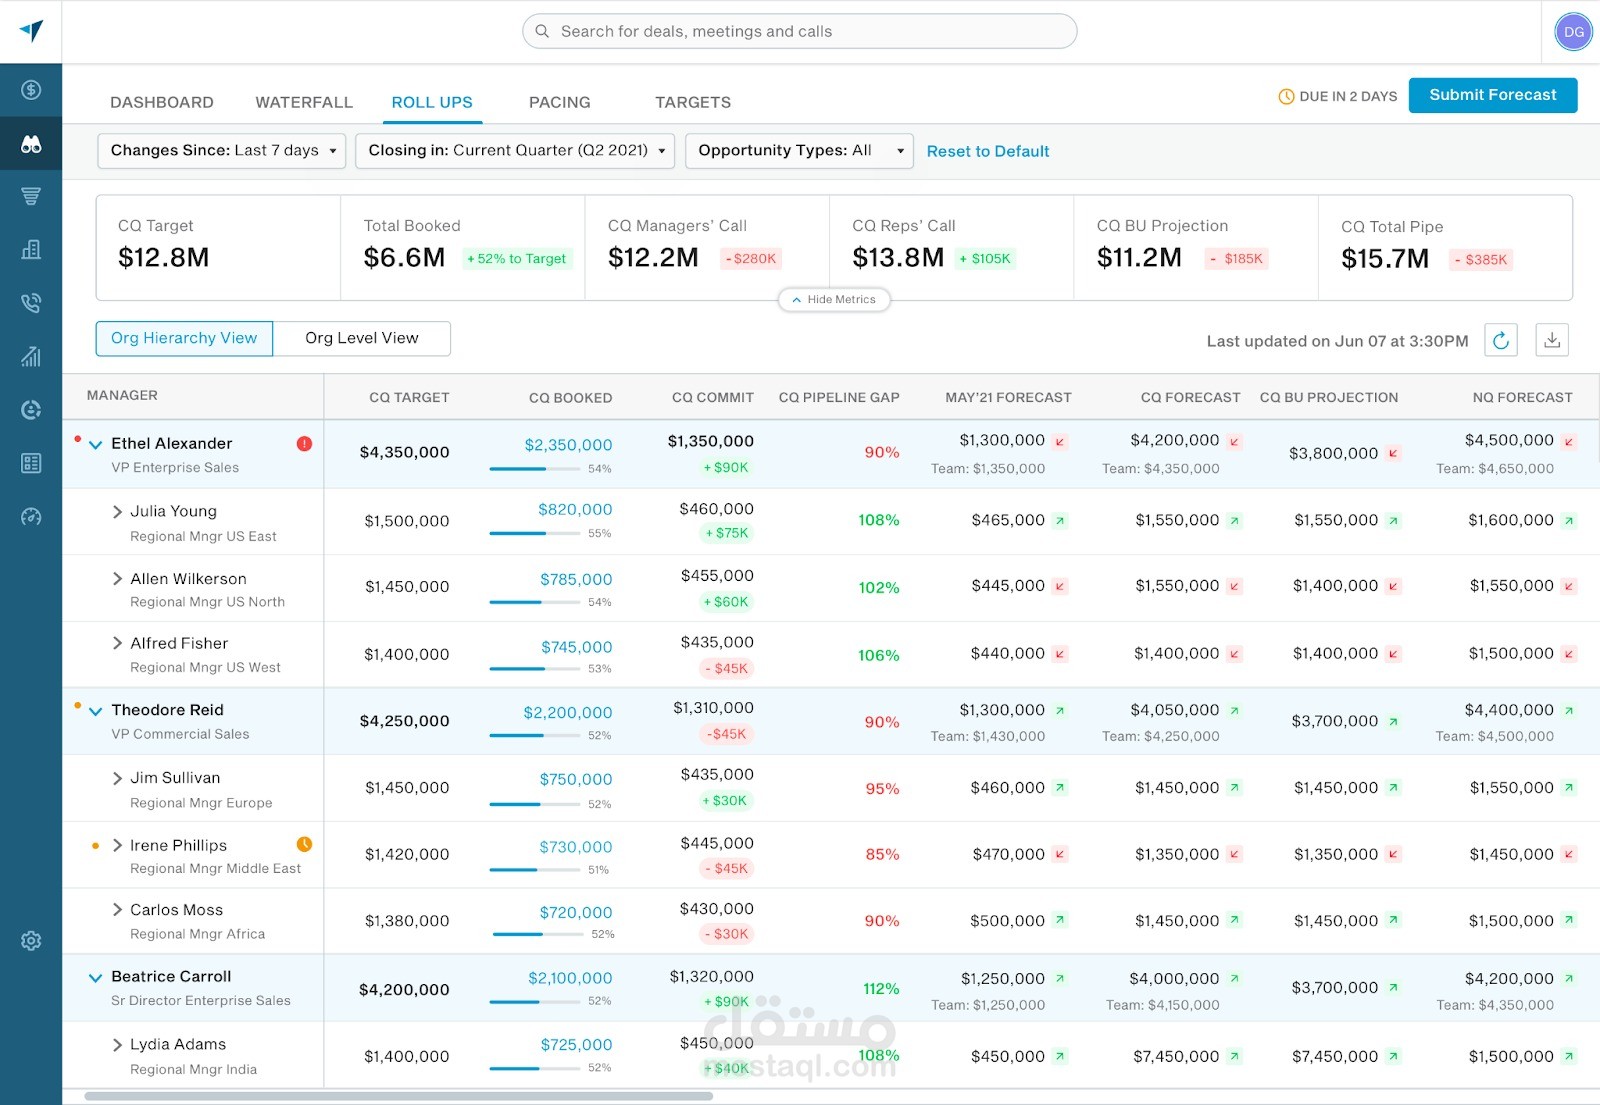Expand Jim Sullivan's row

(x=118, y=778)
